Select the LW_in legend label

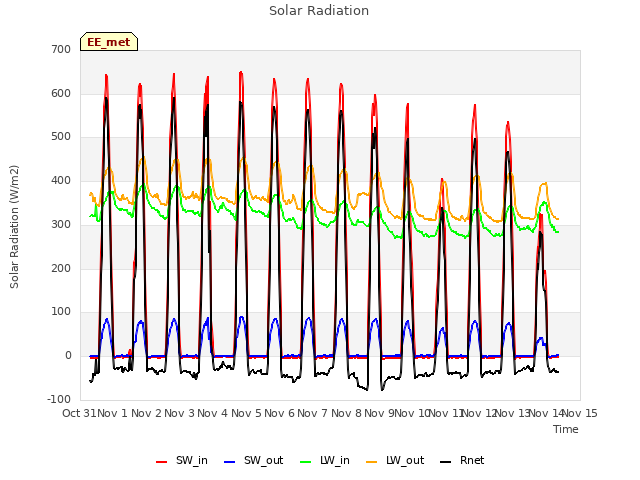coord(334,460)
